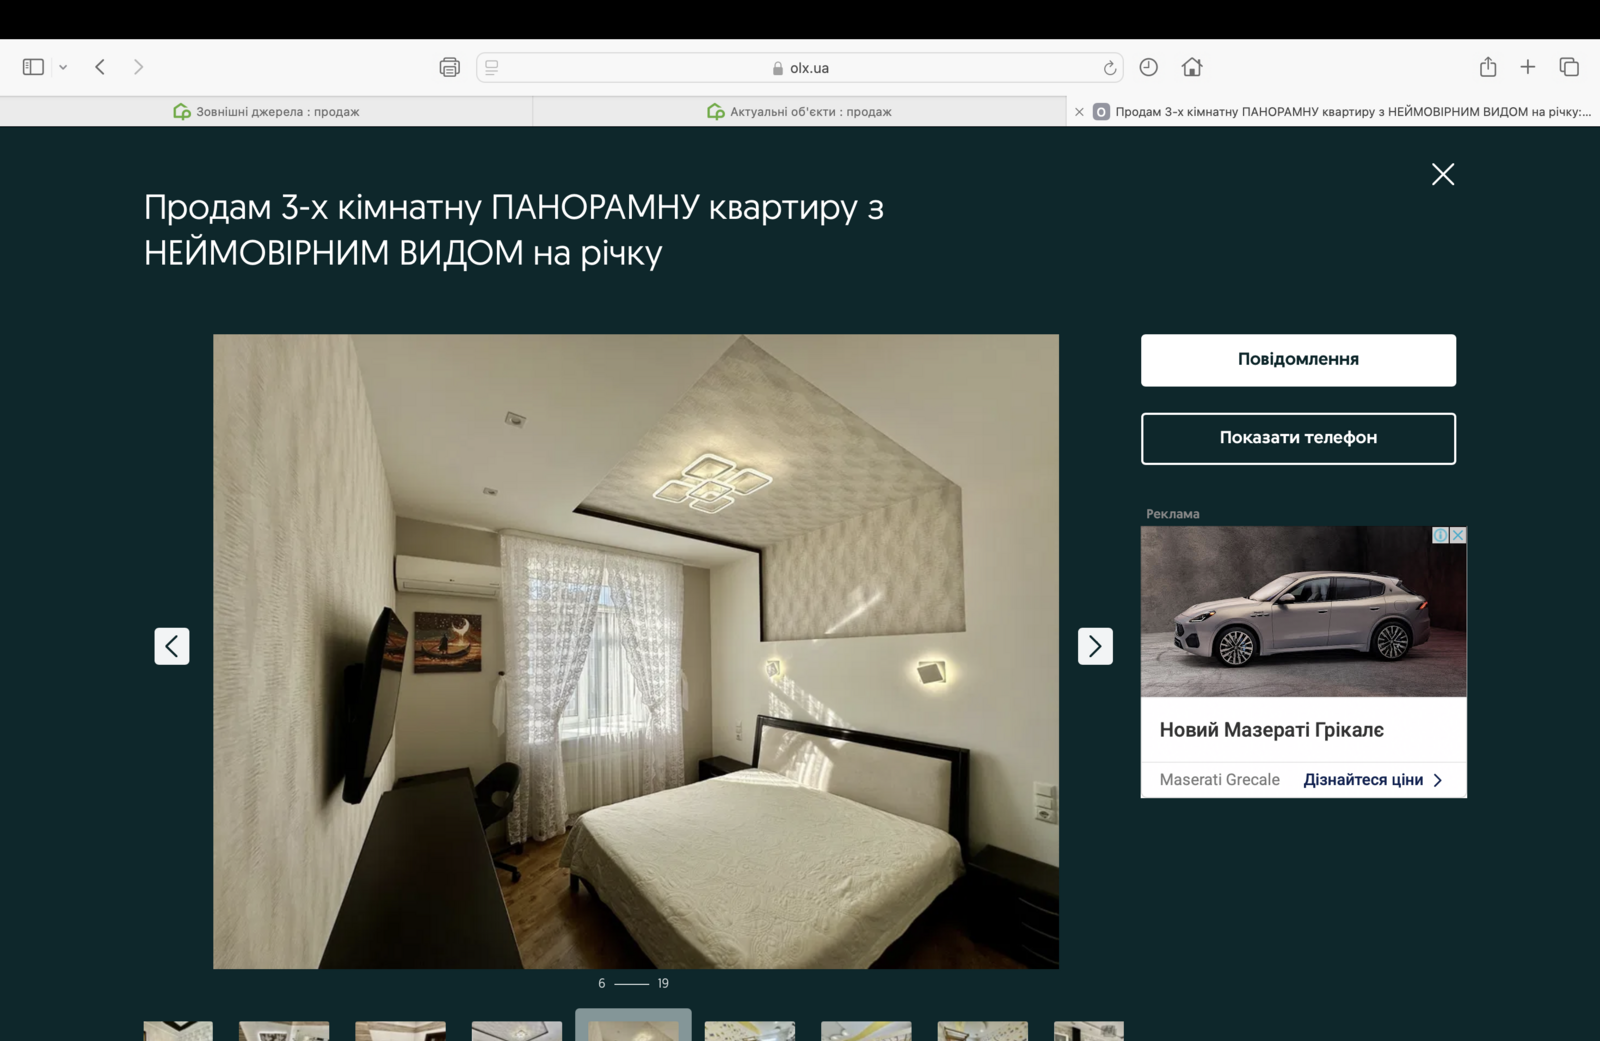Switch to the Зовнішні джерела : продаж tab
1600x1041 pixels.
[266, 112]
